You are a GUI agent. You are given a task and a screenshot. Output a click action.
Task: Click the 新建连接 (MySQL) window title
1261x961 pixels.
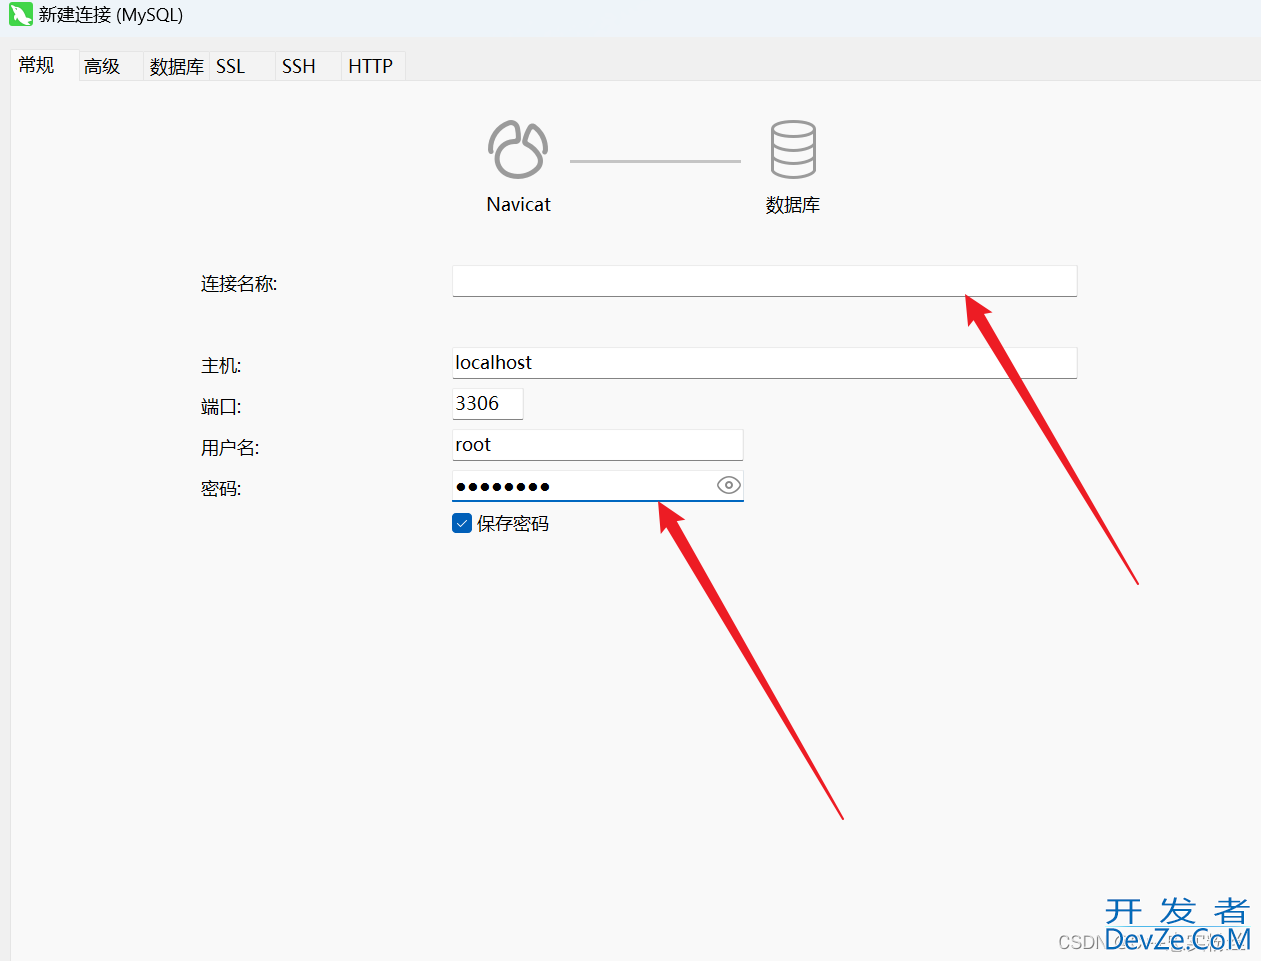111,15
